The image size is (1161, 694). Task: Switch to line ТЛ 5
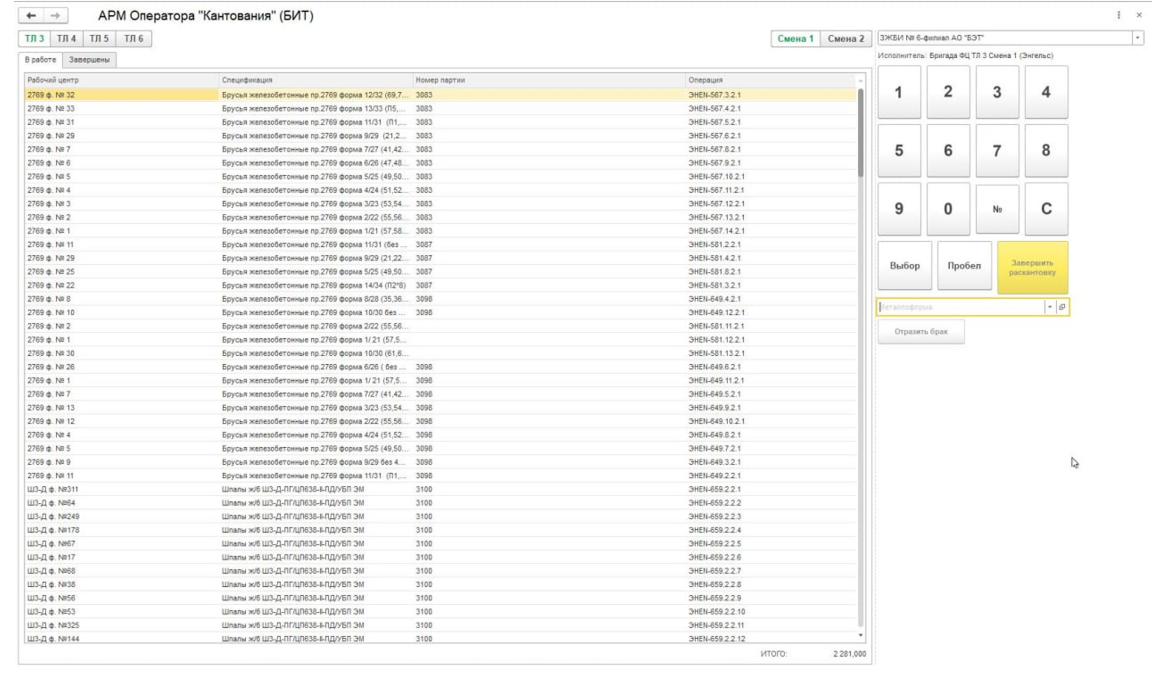[x=99, y=39]
